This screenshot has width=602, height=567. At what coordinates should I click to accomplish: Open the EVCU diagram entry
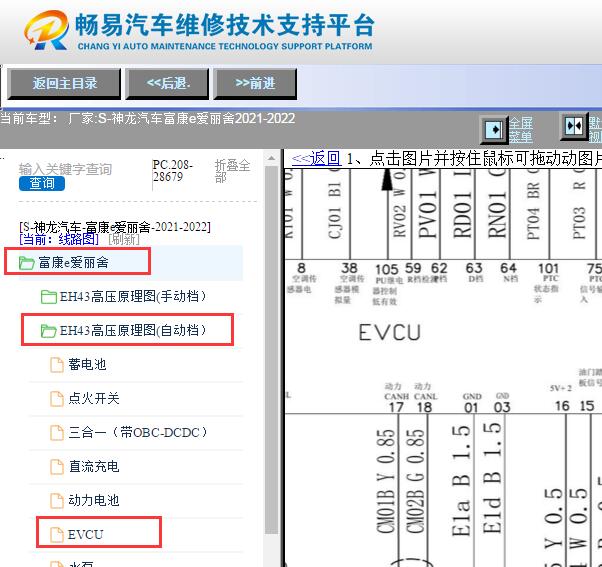pyautogui.click(x=85, y=534)
